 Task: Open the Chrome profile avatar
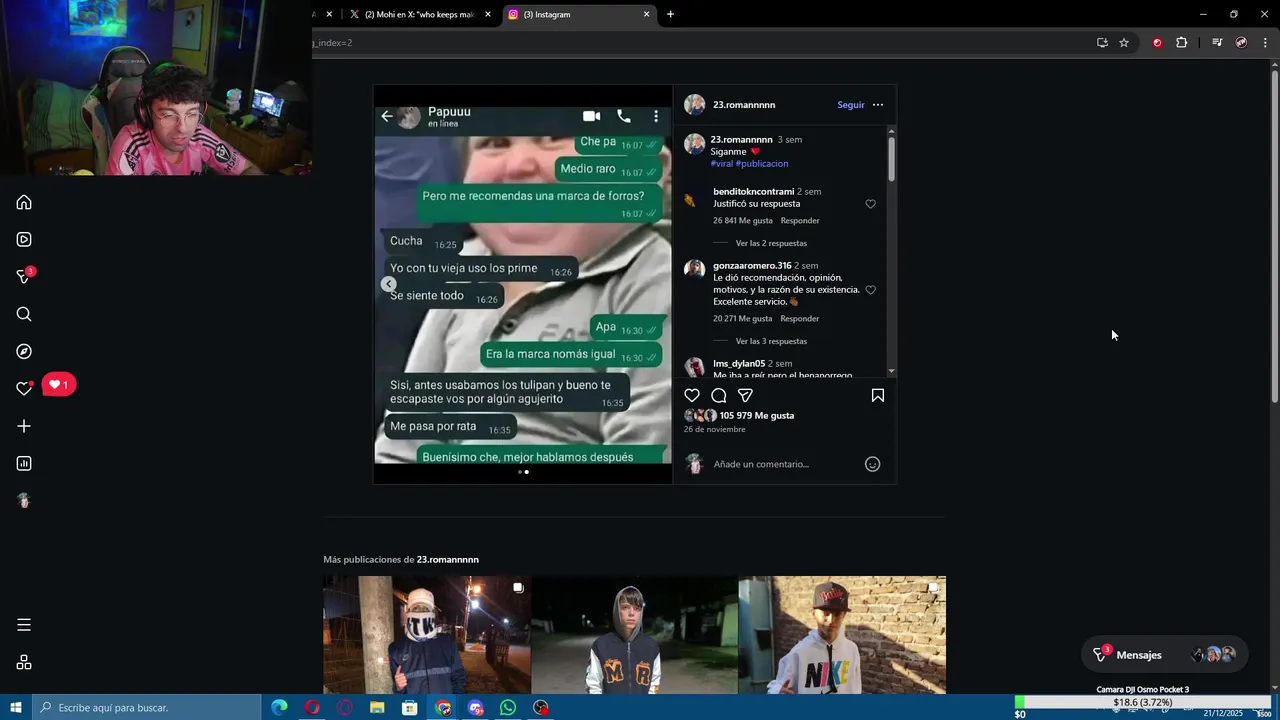1241,43
